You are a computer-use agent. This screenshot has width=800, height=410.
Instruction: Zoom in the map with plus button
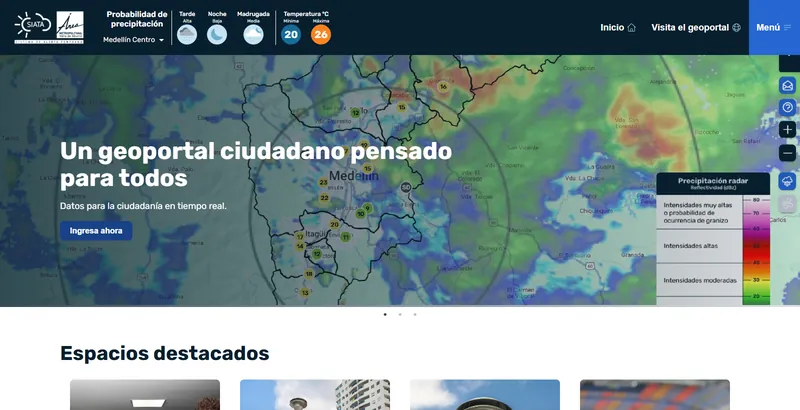click(x=788, y=130)
